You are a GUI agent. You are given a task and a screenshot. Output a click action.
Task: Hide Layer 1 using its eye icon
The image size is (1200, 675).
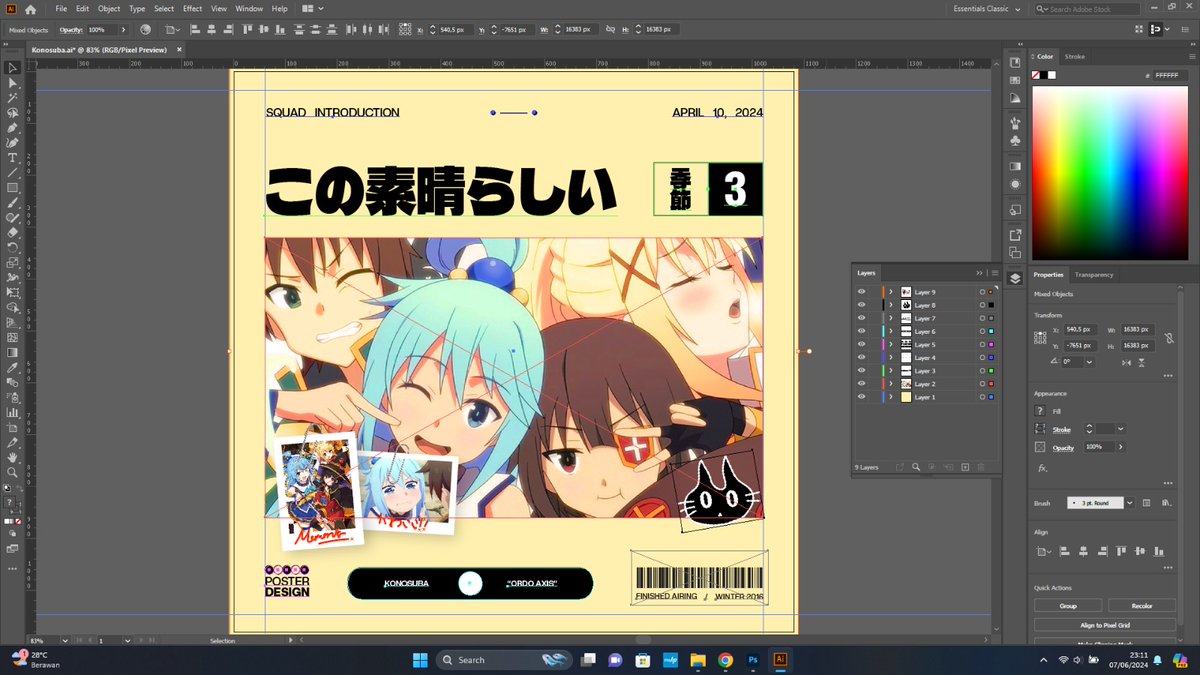[861, 396]
